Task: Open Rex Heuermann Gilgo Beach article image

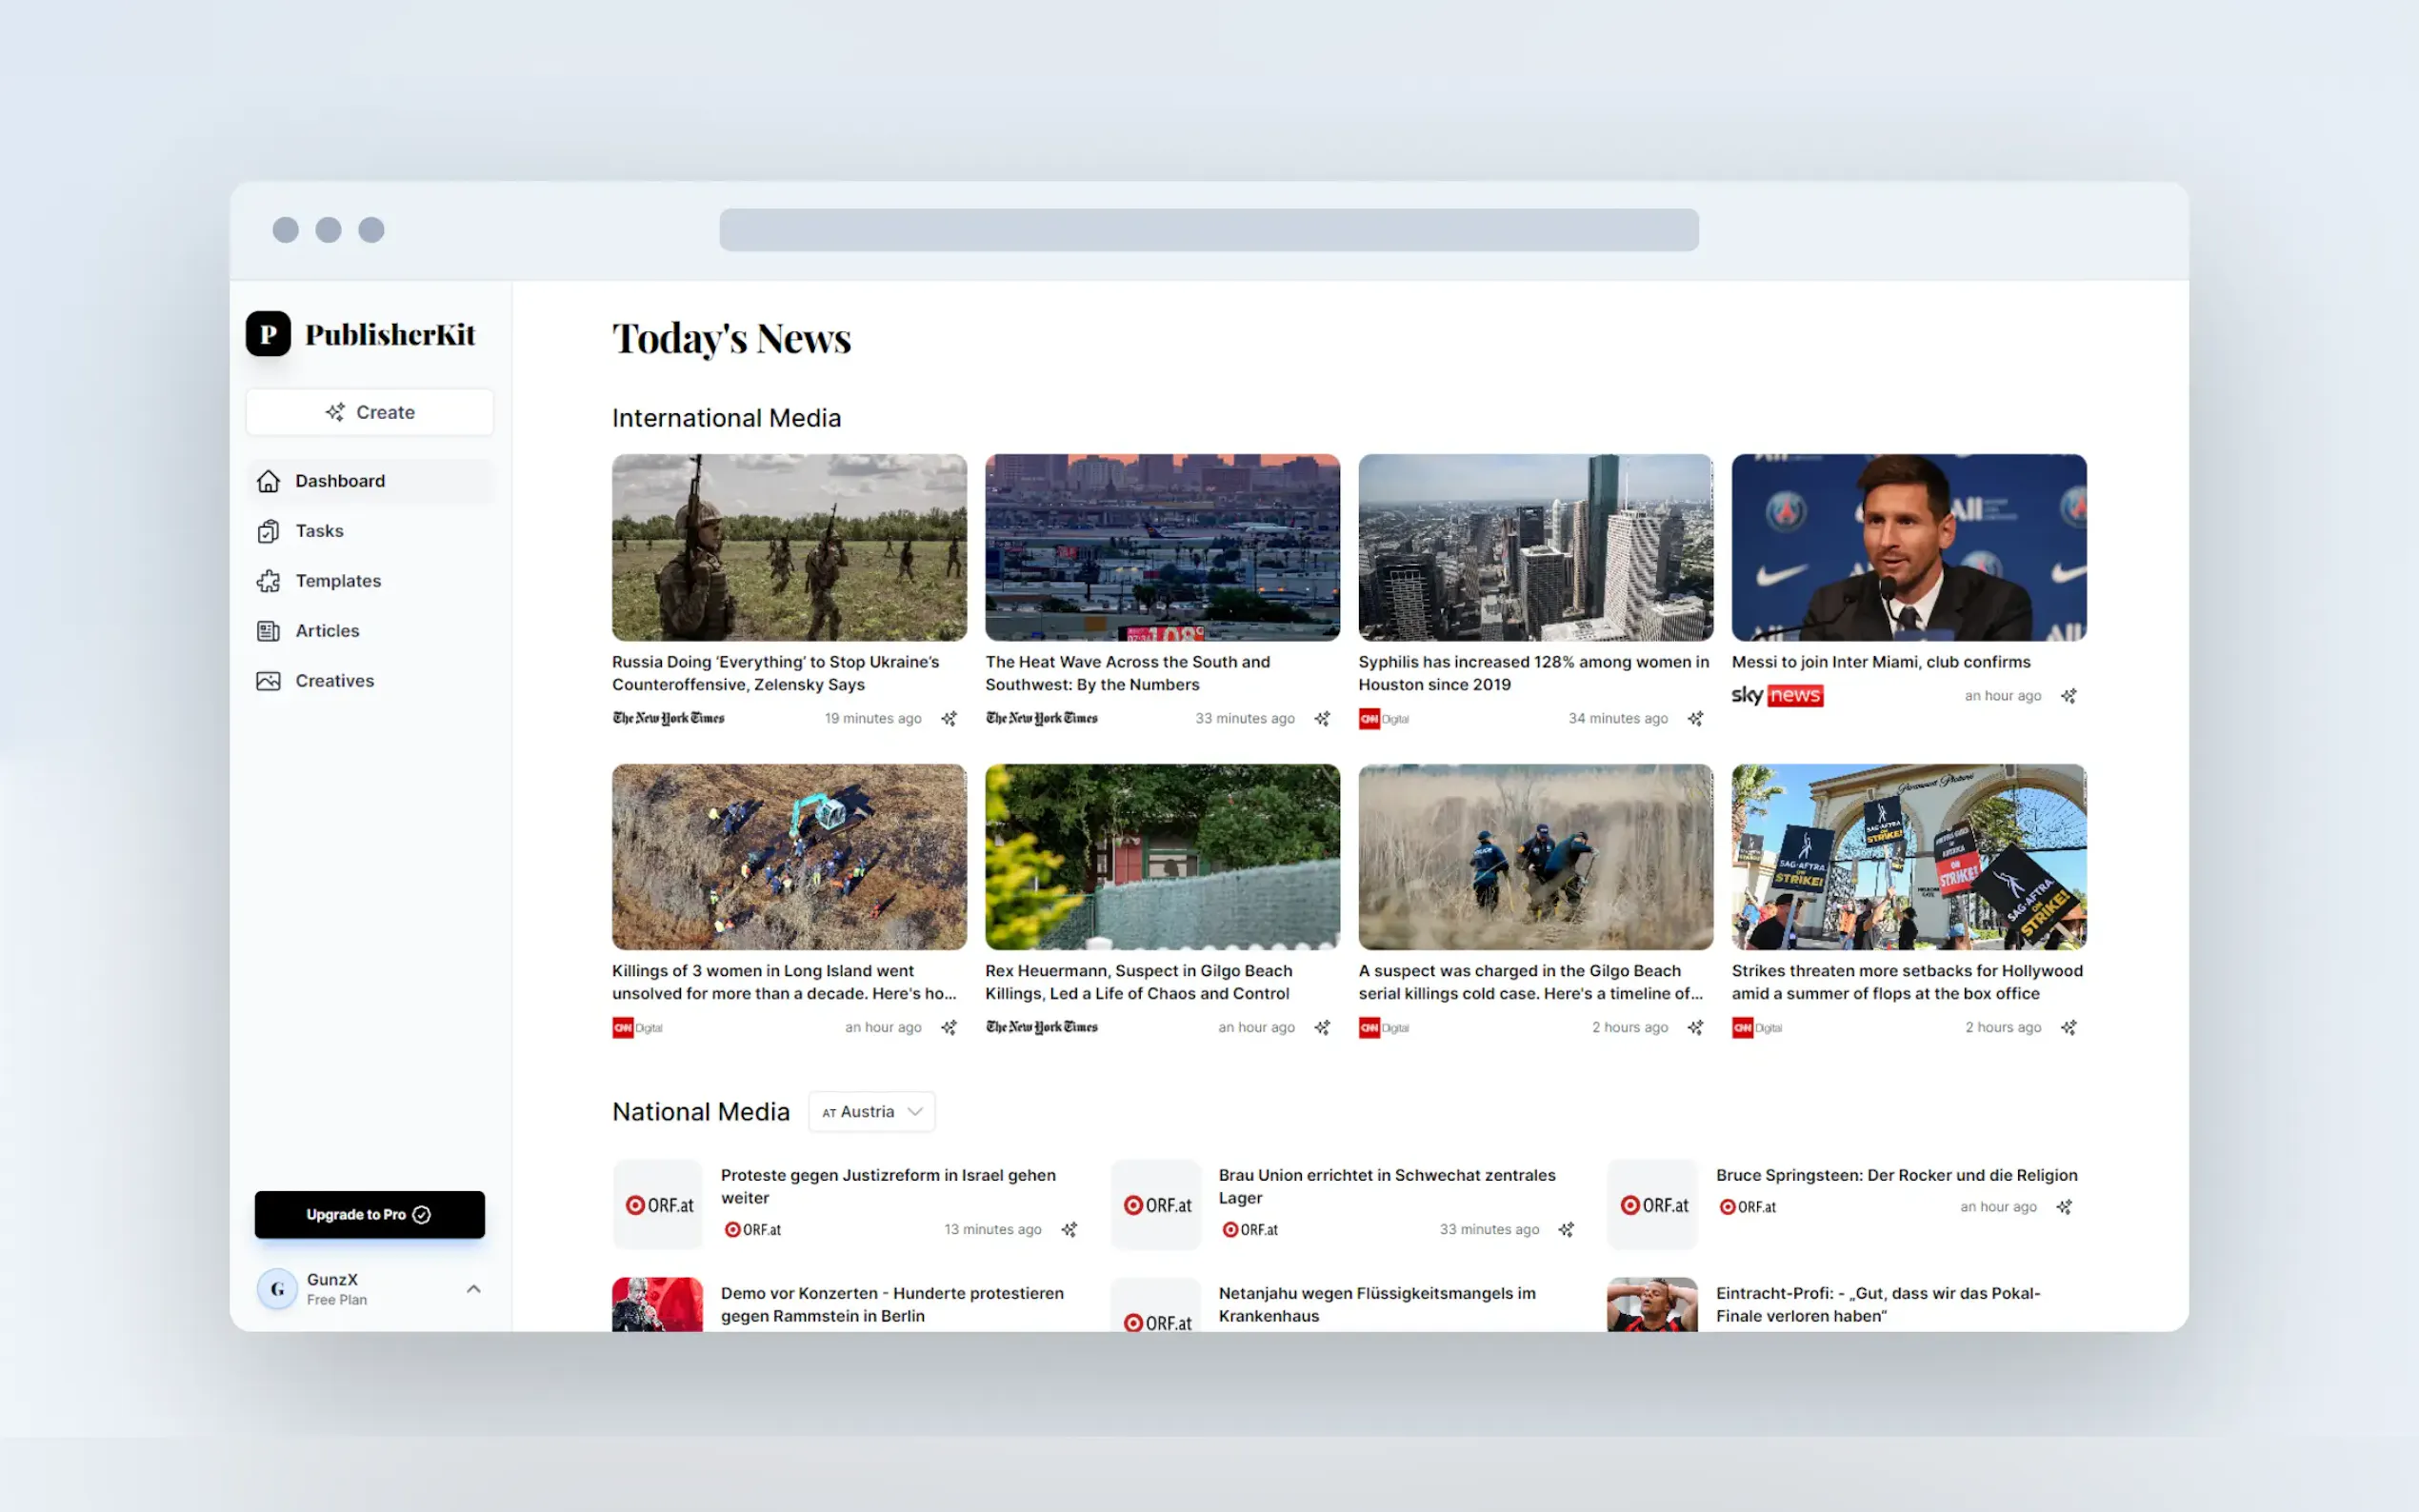Action: (1162, 857)
